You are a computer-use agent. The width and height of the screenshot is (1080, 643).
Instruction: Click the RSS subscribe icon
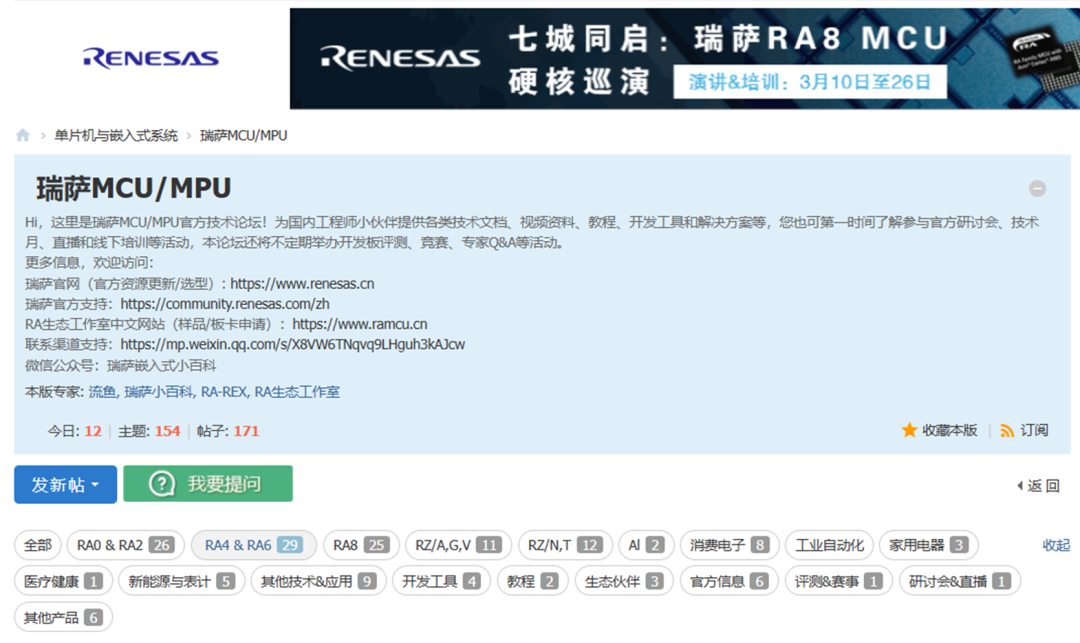(1007, 430)
